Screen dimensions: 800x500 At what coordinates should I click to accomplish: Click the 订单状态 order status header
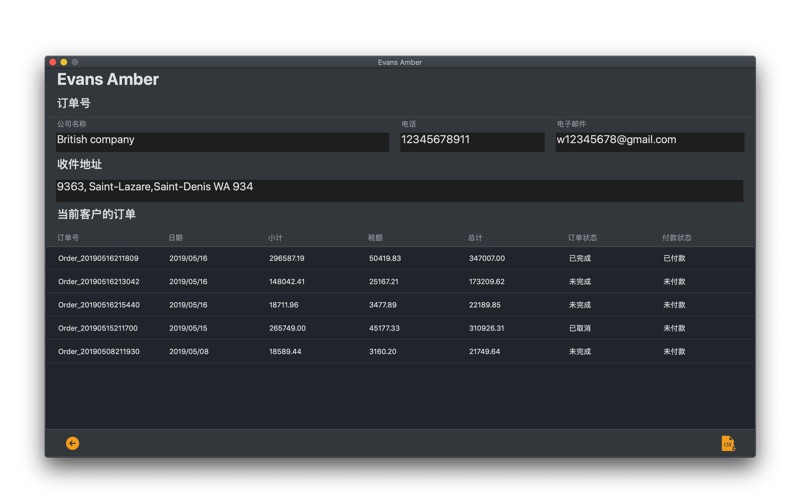pyautogui.click(x=582, y=238)
